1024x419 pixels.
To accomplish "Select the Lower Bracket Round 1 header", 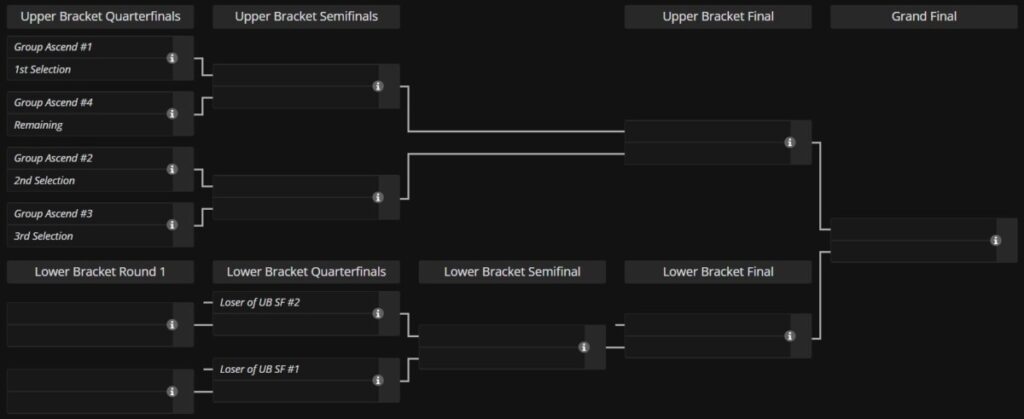I will (x=101, y=272).
